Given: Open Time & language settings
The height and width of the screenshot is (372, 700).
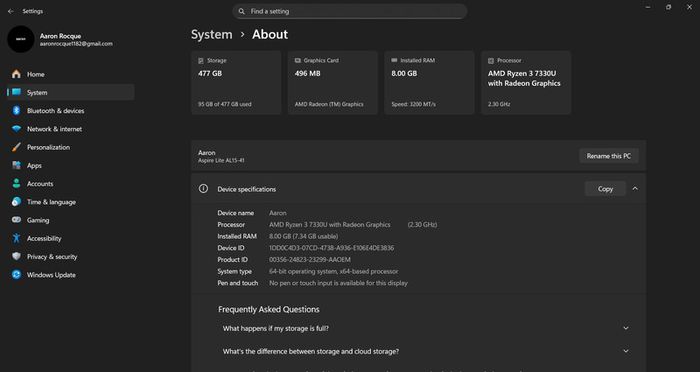Looking at the screenshot, I should tap(70, 202).
